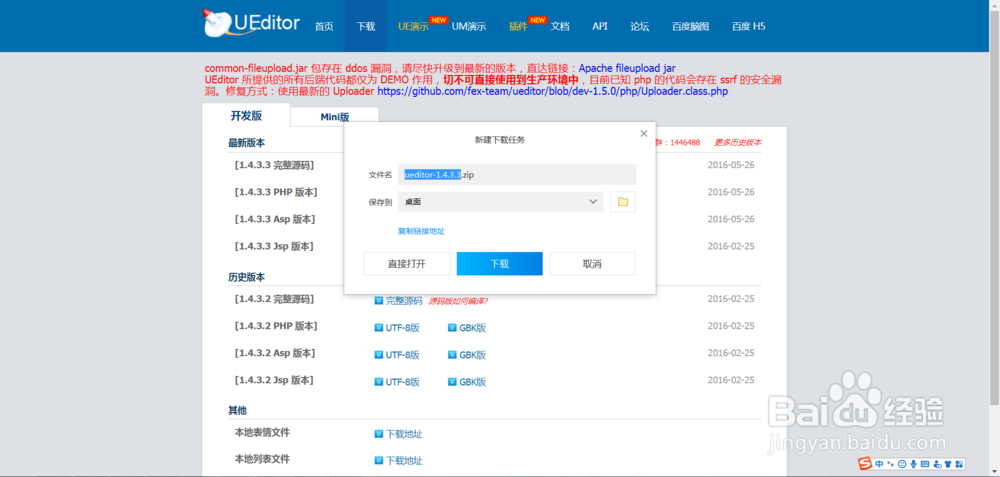The width and height of the screenshot is (1000, 477).
Task: Click the 文件名 input field ueditor-1.4.3.3.zip
Action: (517, 175)
